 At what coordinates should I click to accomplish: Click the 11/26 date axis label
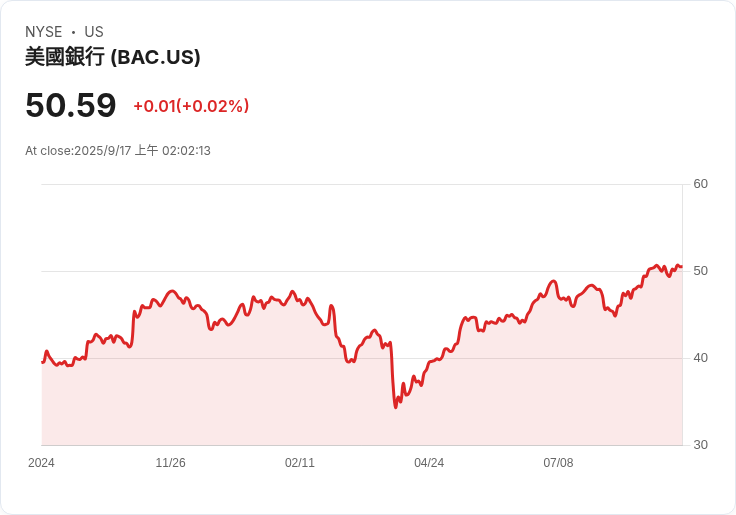click(170, 463)
